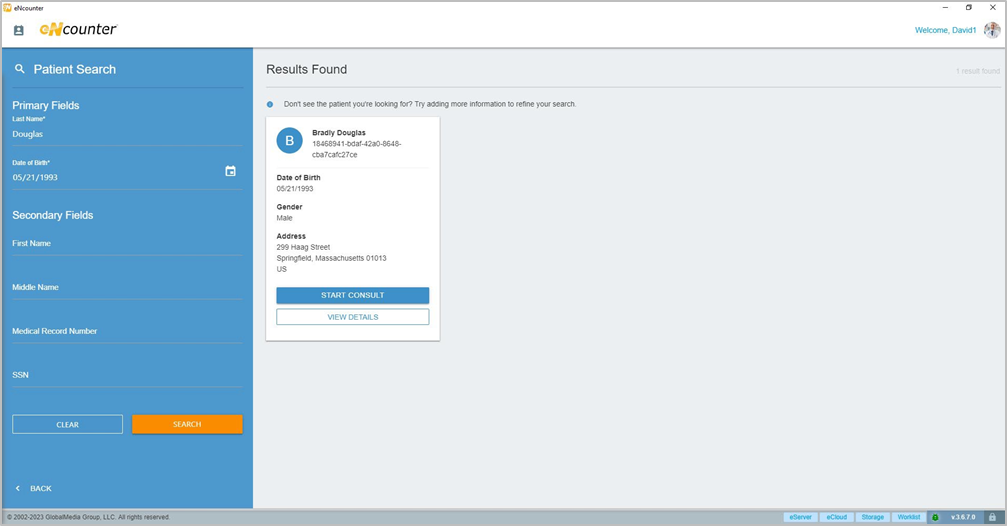The height and width of the screenshot is (526, 1007).
Task: Select the Storage status indicator
Action: [873, 517]
